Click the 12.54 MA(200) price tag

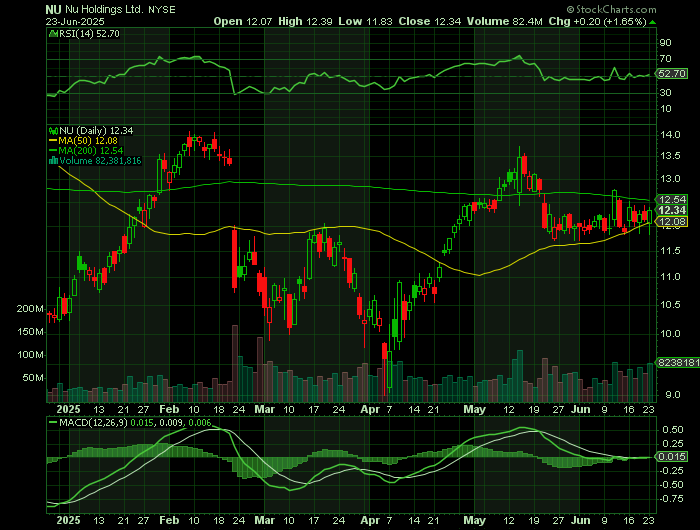pos(672,200)
